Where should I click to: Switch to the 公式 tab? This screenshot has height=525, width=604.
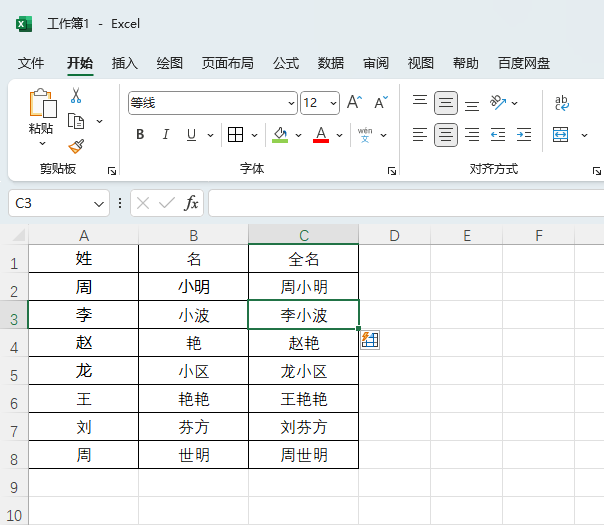pyautogui.click(x=286, y=63)
